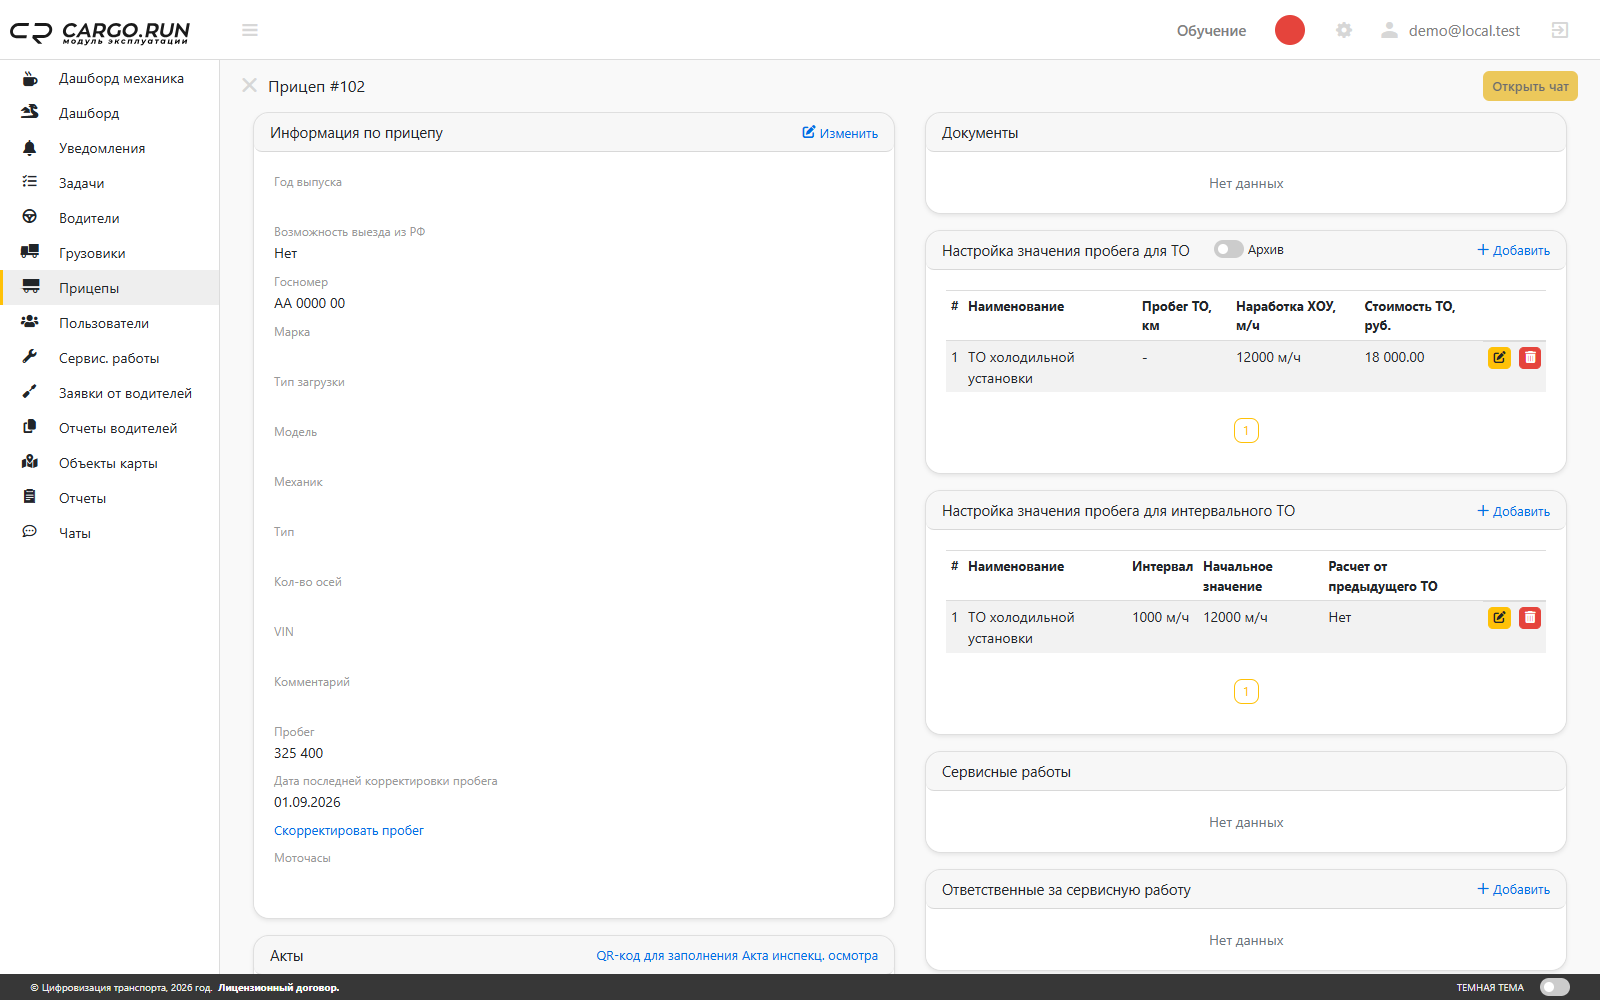Click the Сервис. работы wrench icon
Image resolution: width=1600 pixels, height=1000 pixels.
tap(30, 357)
